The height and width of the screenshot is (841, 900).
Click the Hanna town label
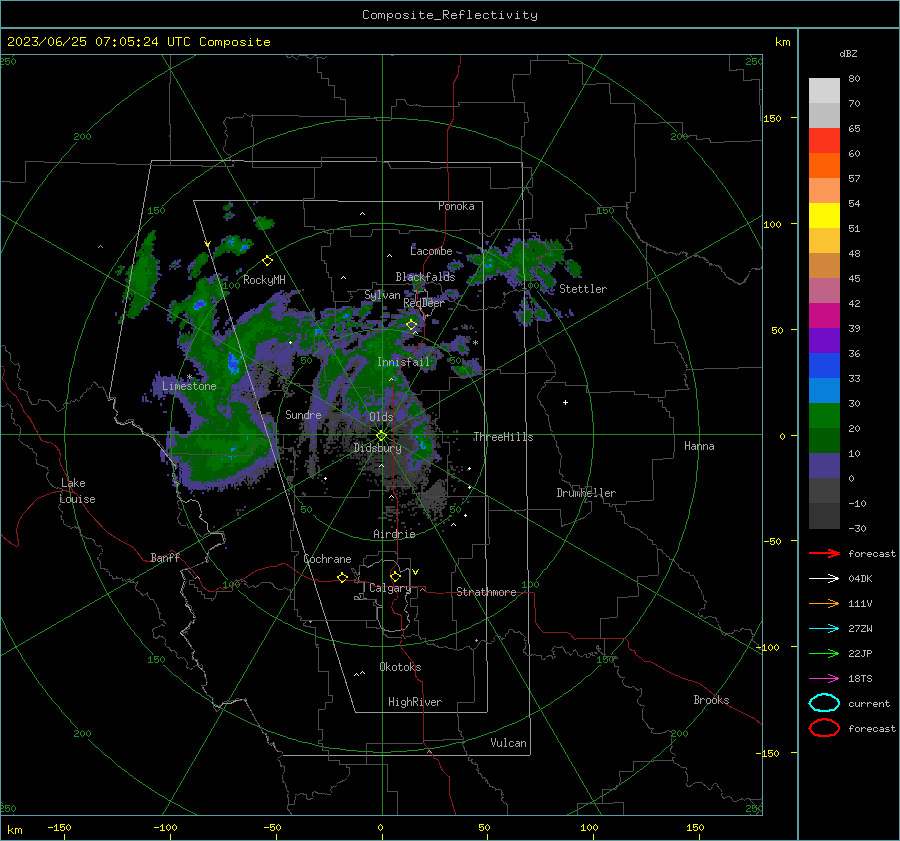click(699, 446)
